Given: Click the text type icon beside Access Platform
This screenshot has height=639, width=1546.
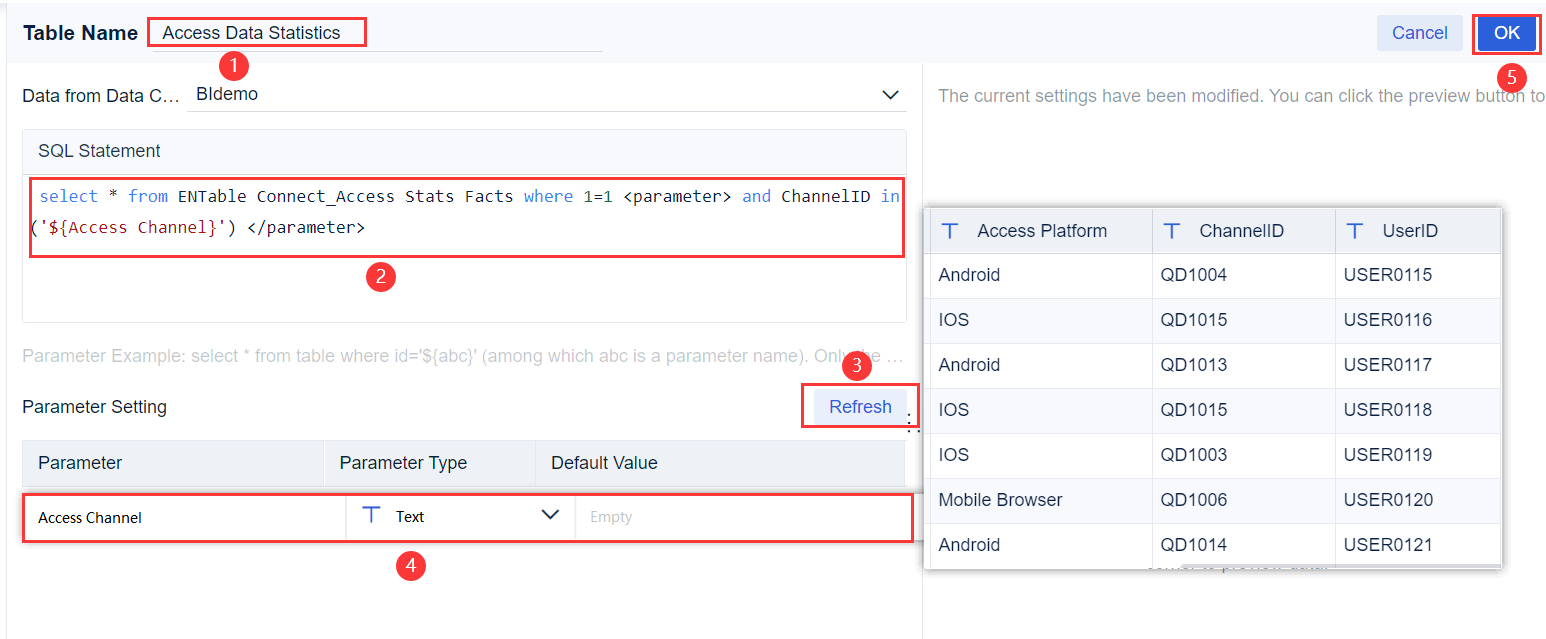Looking at the screenshot, I should pos(951,231).
